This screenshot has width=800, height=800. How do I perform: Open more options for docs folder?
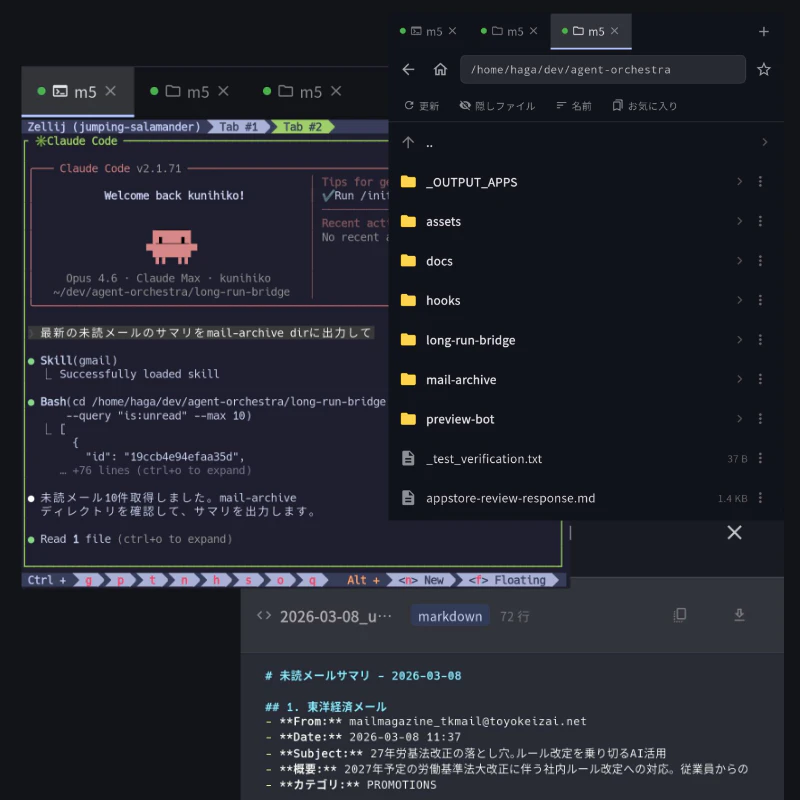(x=760, y=261)
